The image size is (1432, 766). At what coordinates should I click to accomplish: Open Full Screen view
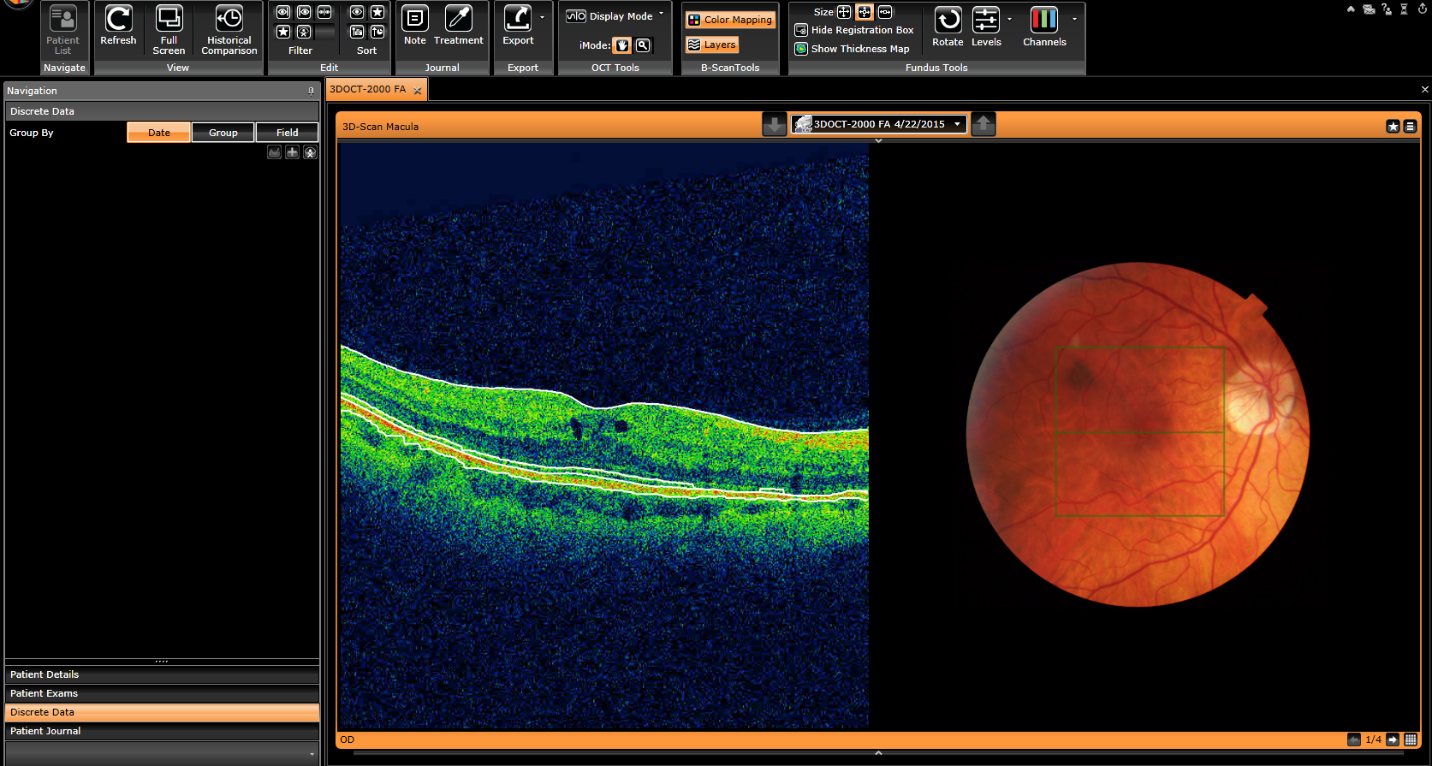pos(169,20)
